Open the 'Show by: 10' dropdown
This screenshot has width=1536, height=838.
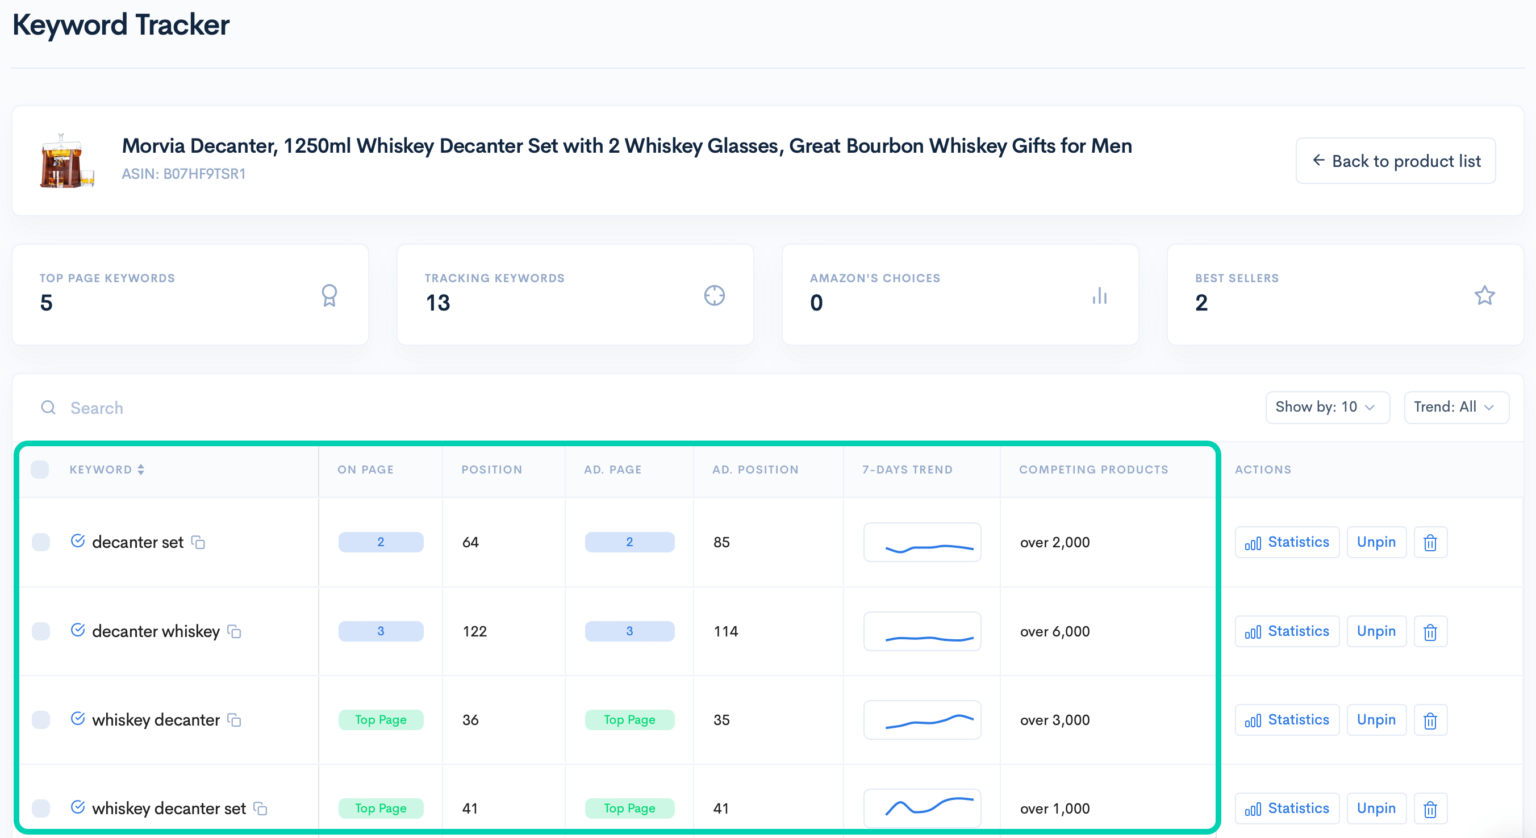[1327, 407]
